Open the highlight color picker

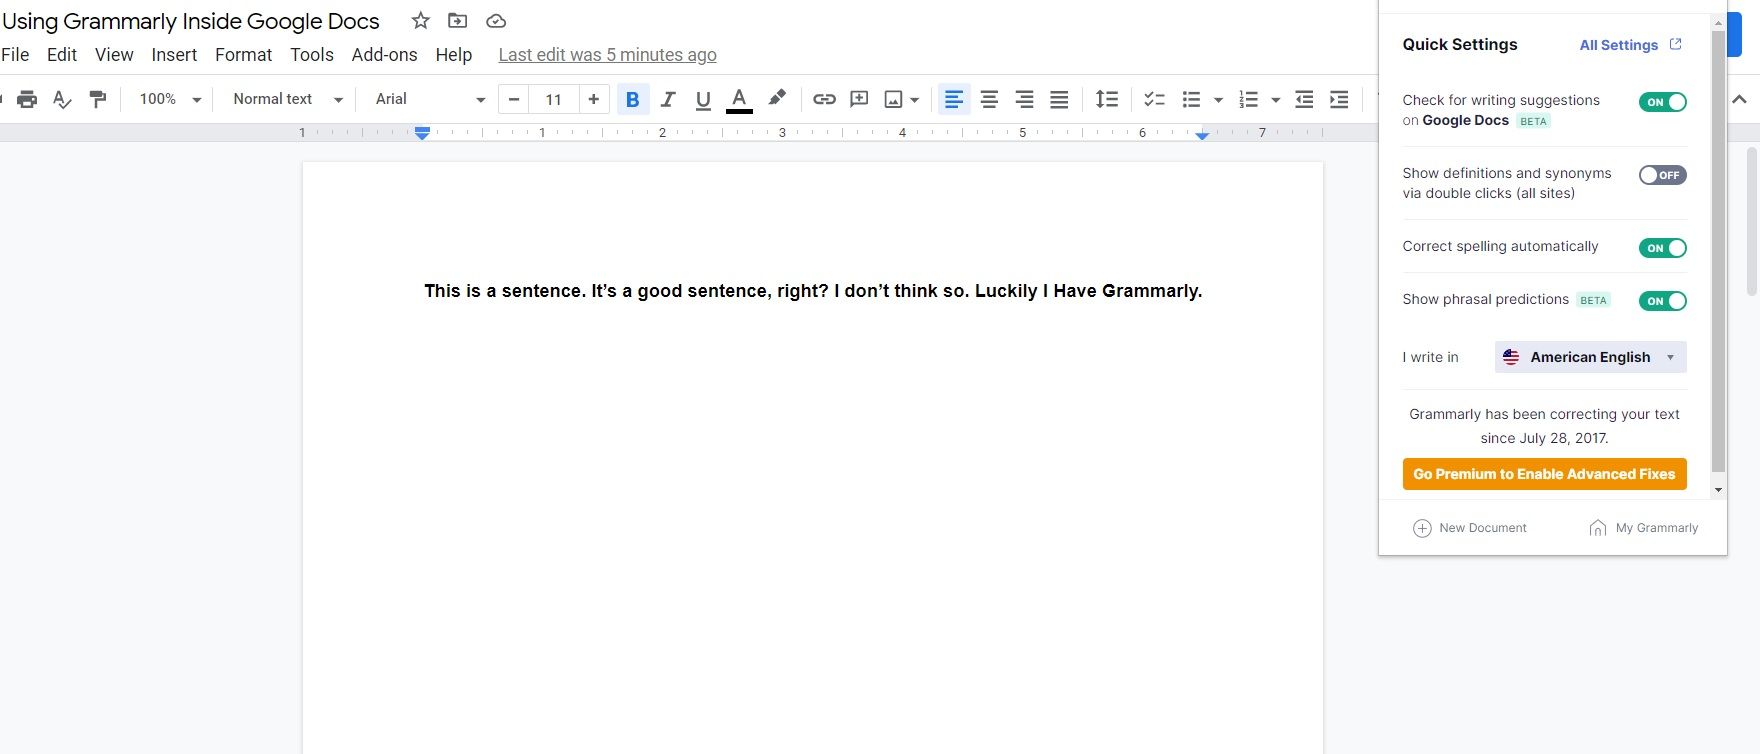click(x=776, y=98)
